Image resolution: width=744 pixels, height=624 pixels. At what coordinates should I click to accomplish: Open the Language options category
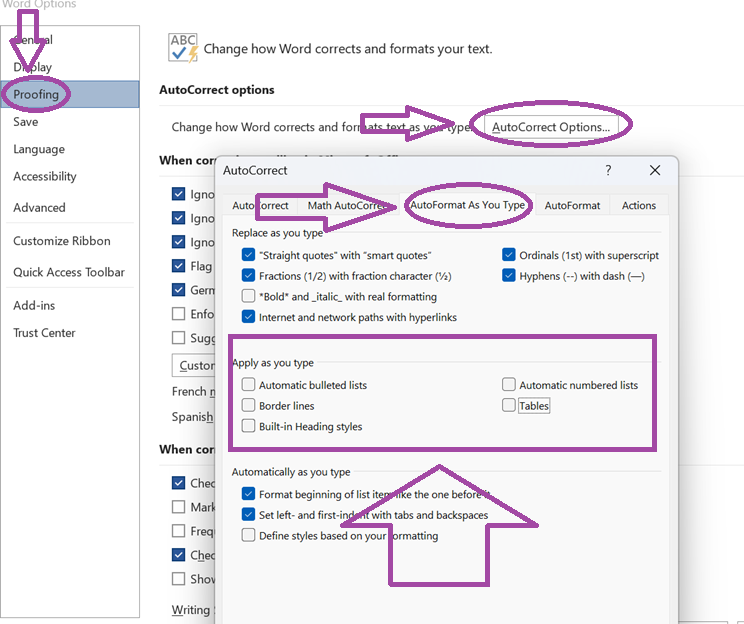tap(39, 149)
